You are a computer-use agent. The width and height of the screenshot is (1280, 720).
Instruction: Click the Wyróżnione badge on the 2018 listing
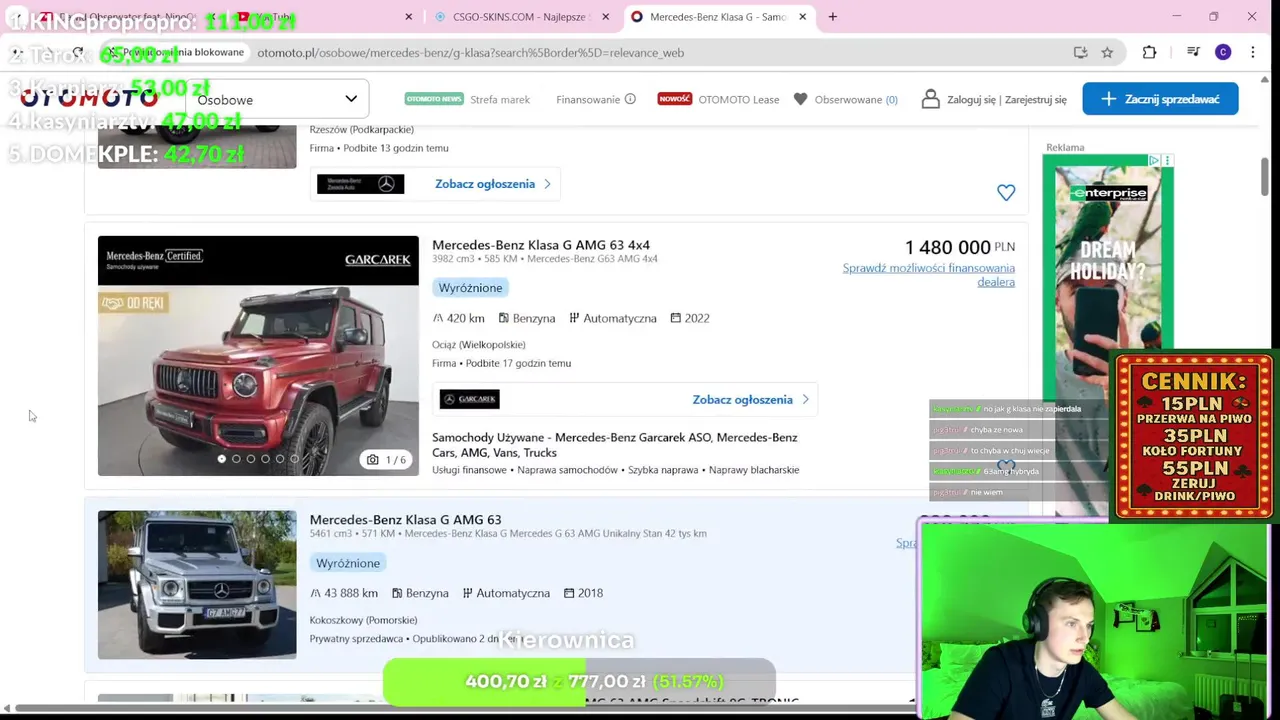click(x=348, y=563)
